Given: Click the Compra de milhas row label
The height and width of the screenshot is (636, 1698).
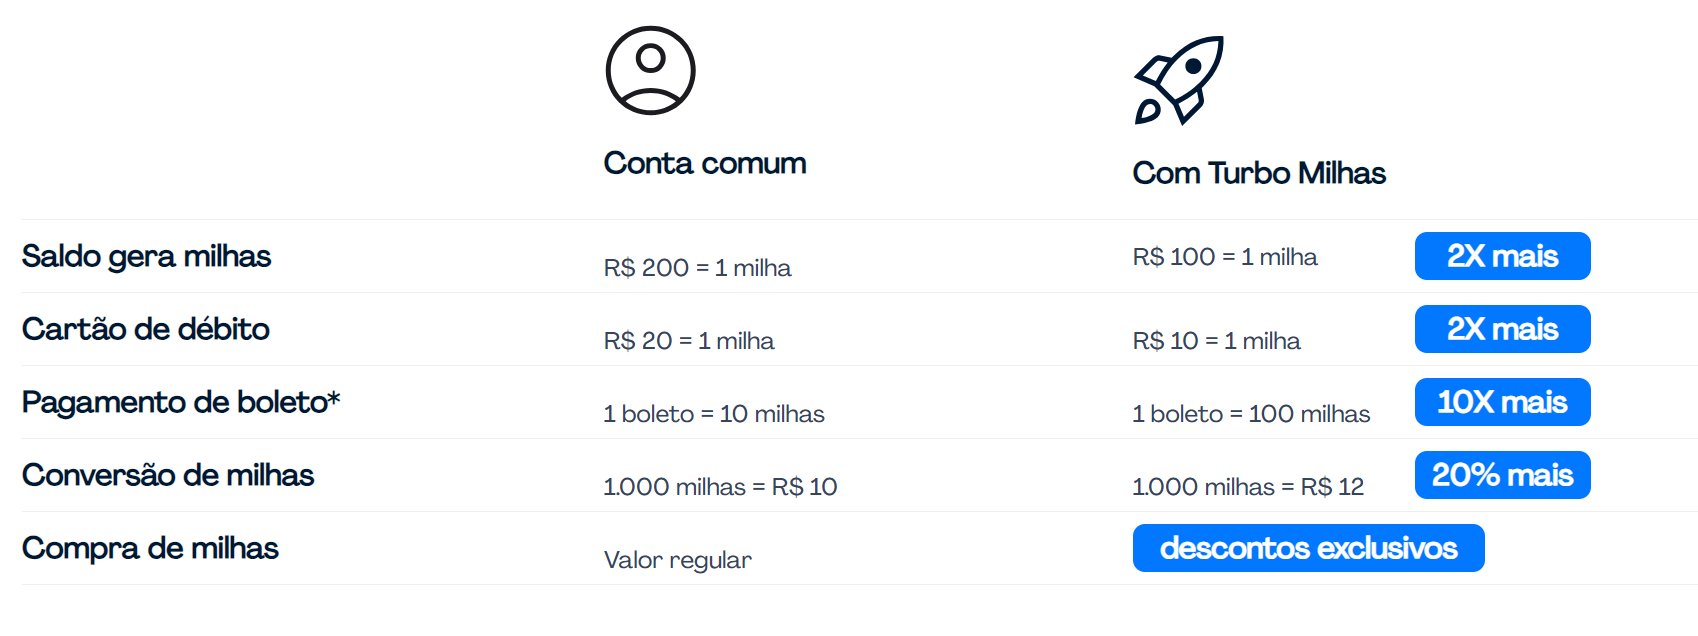Looking at the screenshot, I should [x=150, y=549].
